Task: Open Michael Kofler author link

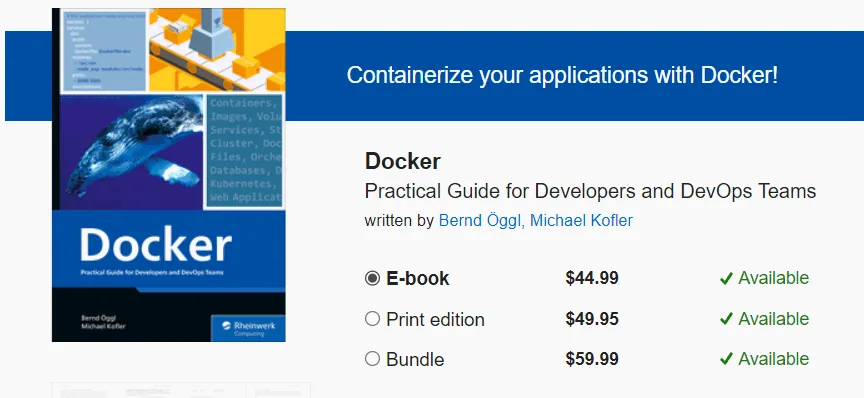Action: pyautogui.click(x=581, y=220)
